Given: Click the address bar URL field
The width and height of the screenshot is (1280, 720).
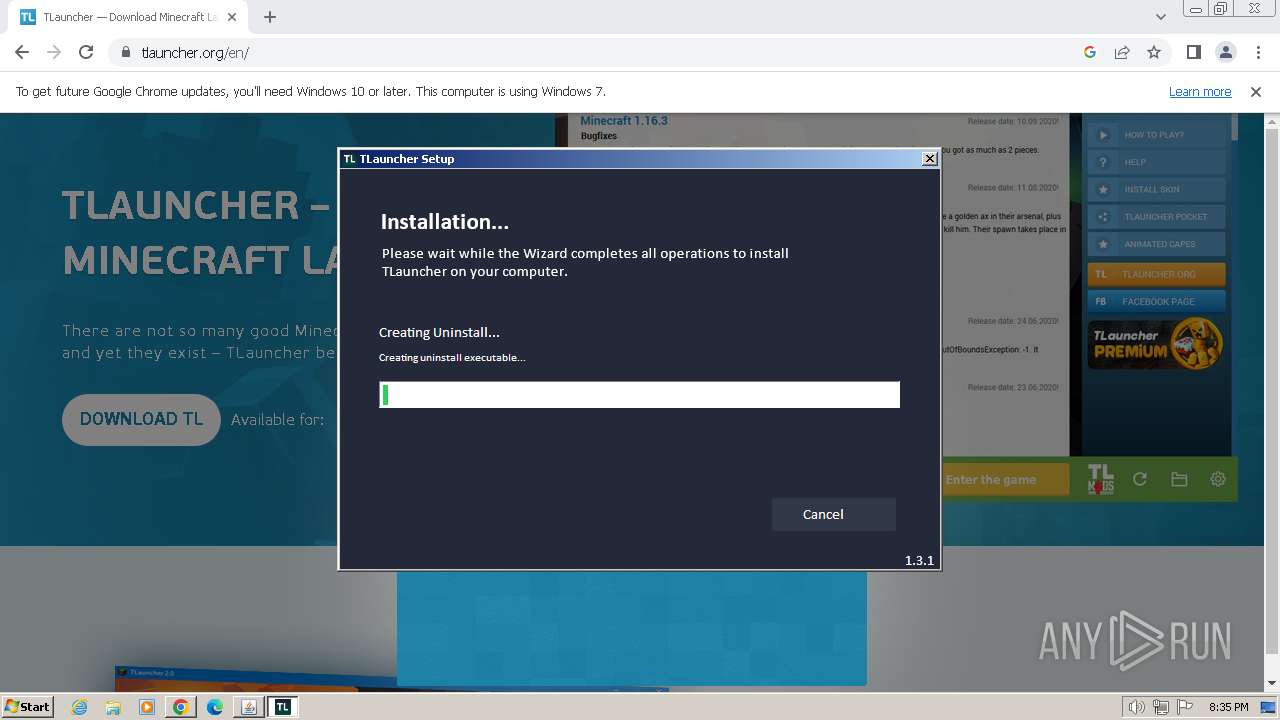Looking at the screenshot, I should 600,52.
